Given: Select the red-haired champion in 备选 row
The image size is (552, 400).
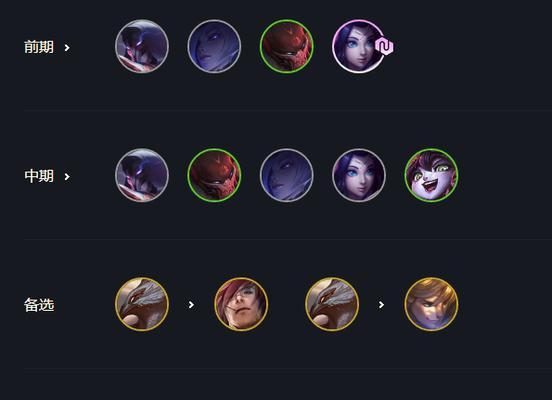Looking at the screenshot, I should tap(241, 304).
